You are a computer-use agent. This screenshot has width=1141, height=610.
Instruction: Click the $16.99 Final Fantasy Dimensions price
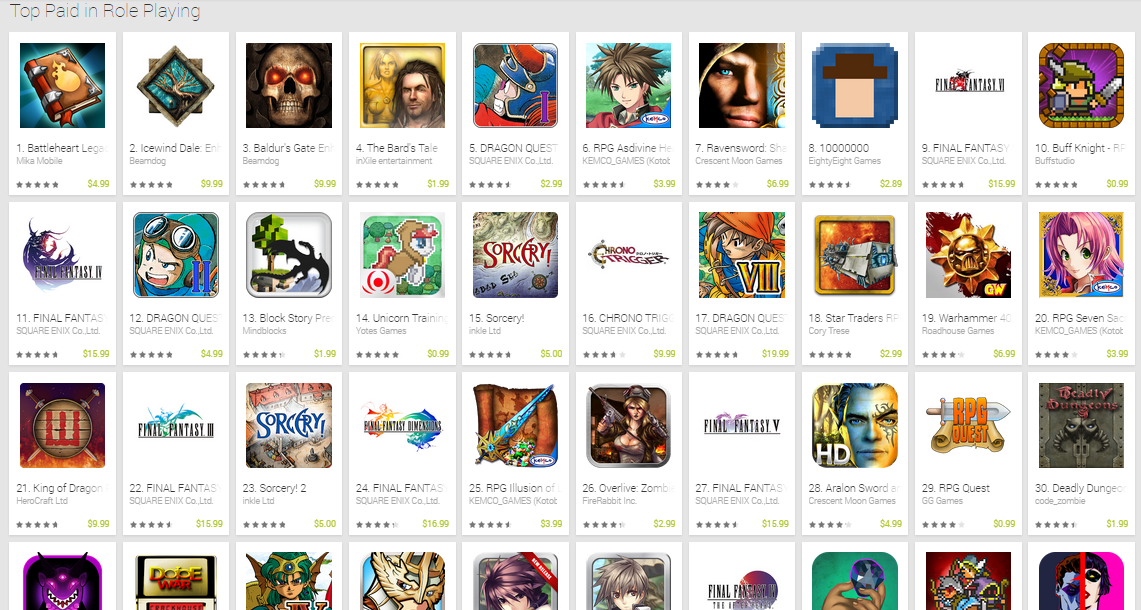pyautogui.click(x=435, y=523)
